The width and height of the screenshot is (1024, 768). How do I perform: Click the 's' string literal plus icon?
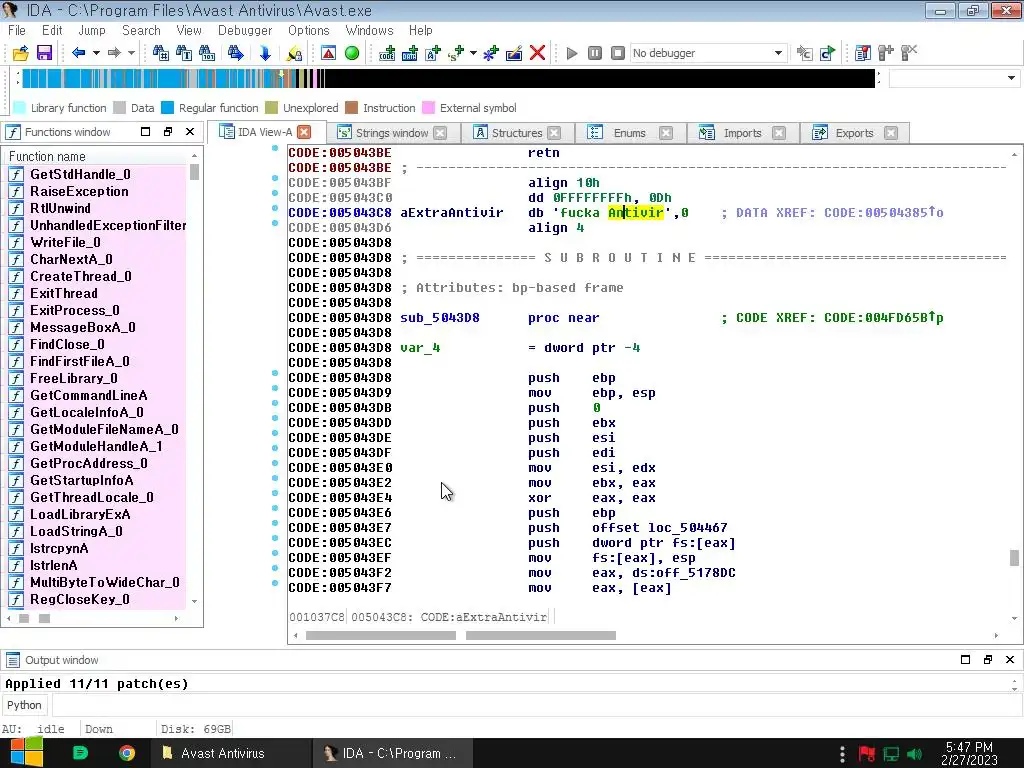click(456, 53)
